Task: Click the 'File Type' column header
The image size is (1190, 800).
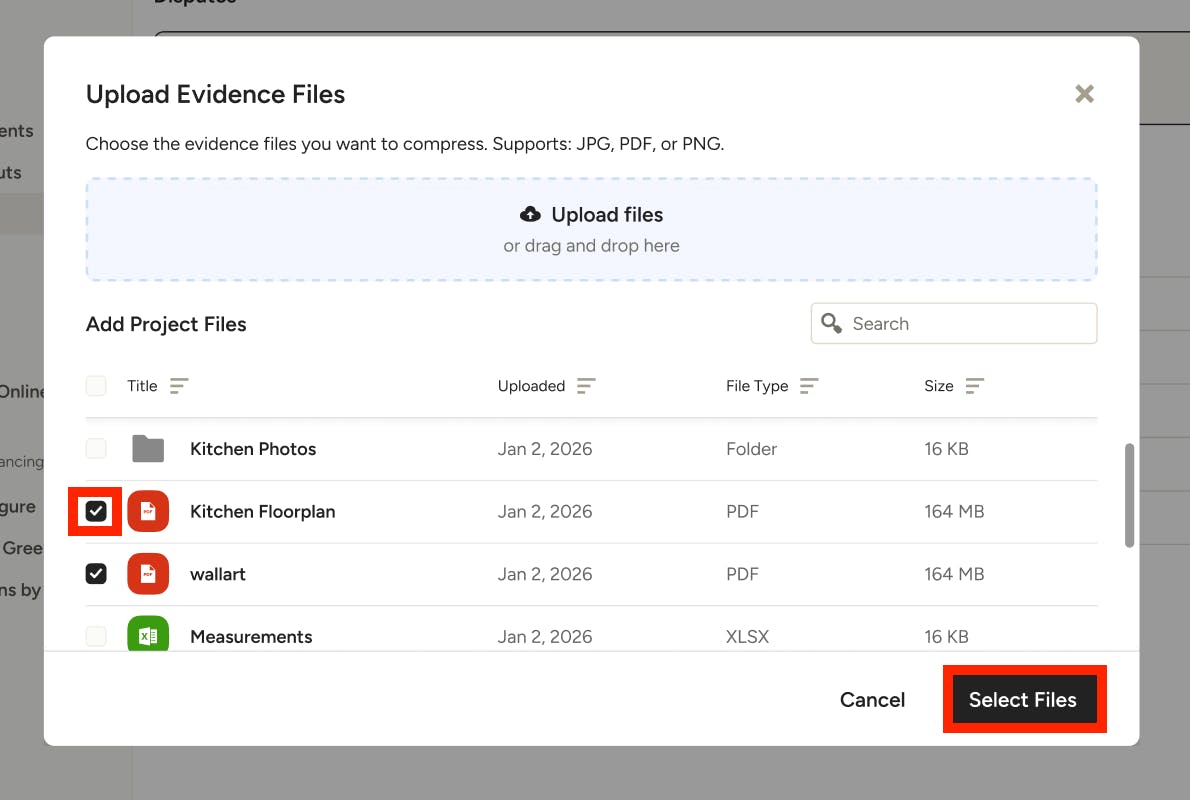Action: tap(757, 386)
